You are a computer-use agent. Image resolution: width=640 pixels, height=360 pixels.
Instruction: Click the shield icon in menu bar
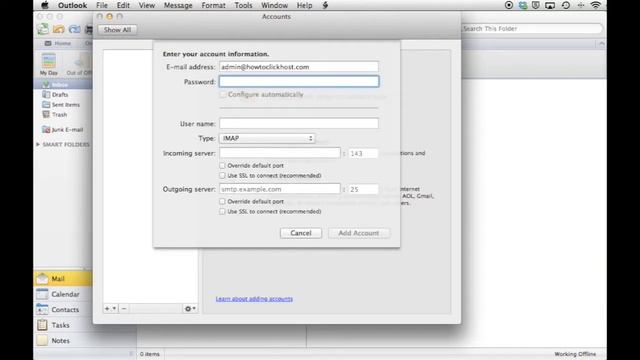[x=536, y=5]
